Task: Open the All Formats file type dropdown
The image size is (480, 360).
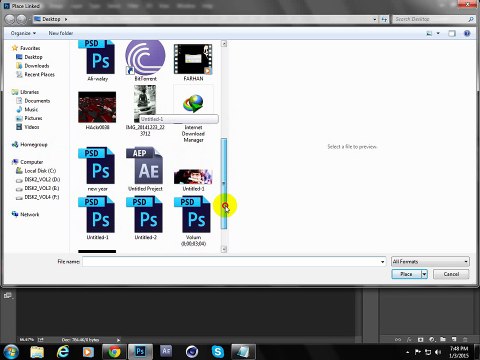Action: [430, 262]
